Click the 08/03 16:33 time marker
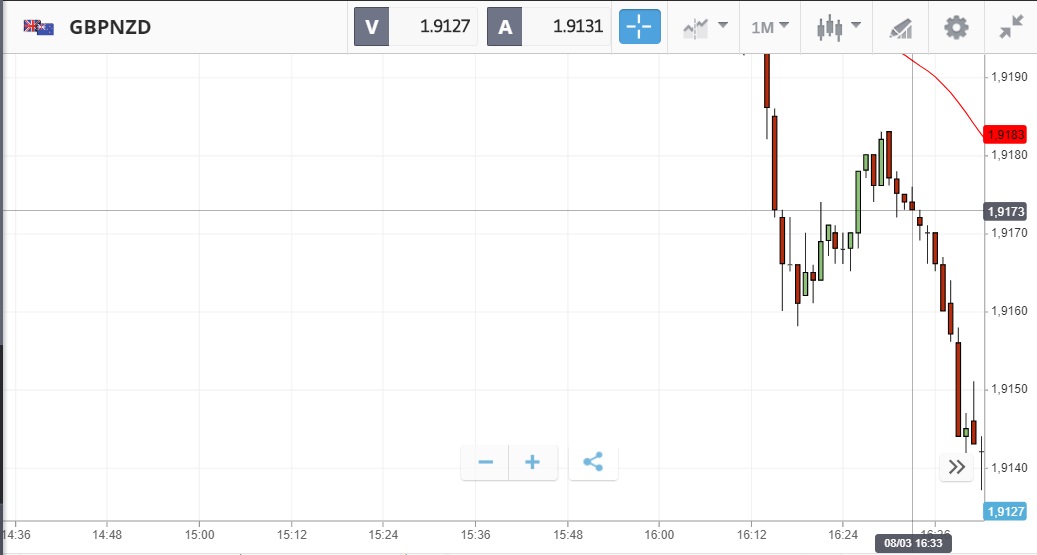The height and width of the screenshot is (555, 1037). click(912, 544)
